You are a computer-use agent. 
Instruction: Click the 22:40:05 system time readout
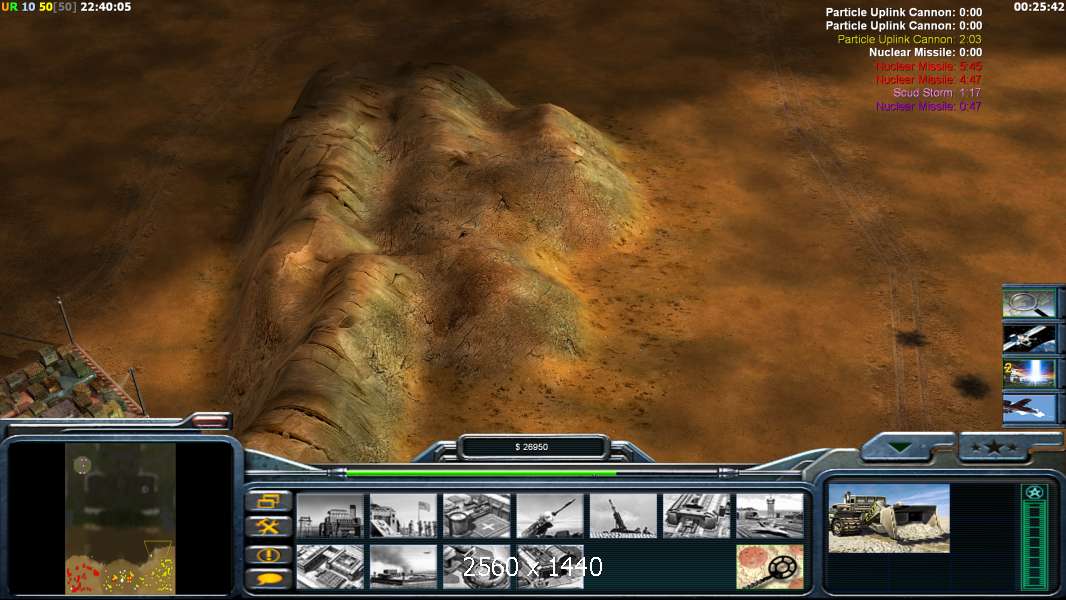tap(105, 7)
